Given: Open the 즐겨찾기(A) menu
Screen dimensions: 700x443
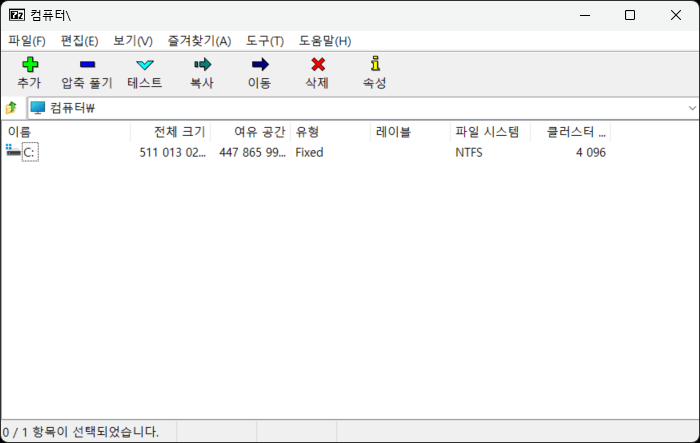Looking at the screenshot, I should tap(199, 41).
